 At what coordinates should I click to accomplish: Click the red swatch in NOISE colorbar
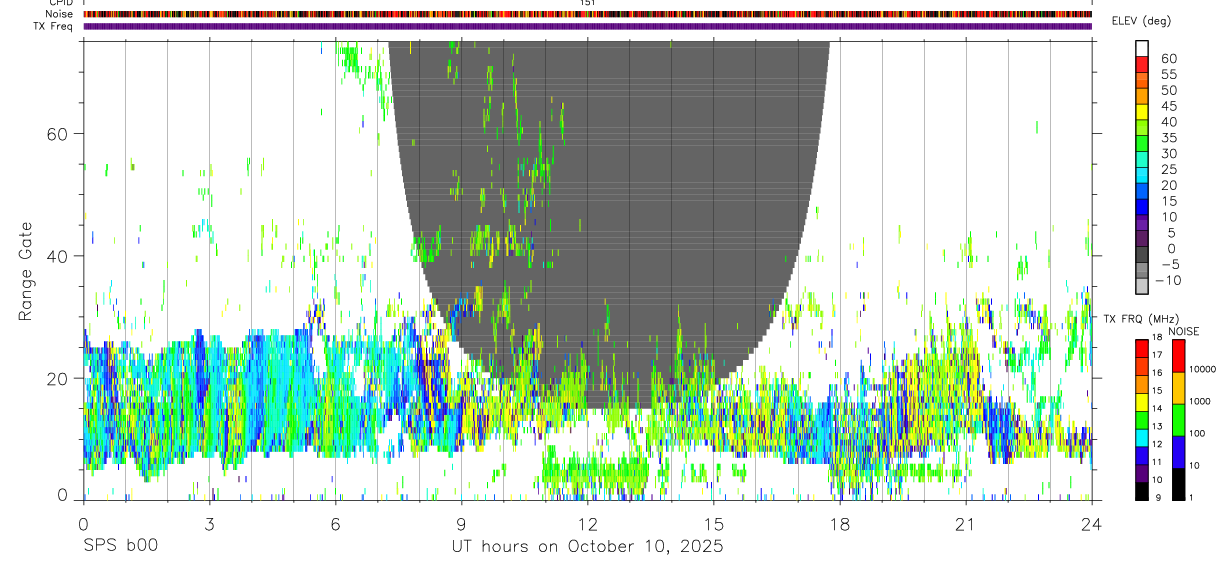tap(1179, 356)
